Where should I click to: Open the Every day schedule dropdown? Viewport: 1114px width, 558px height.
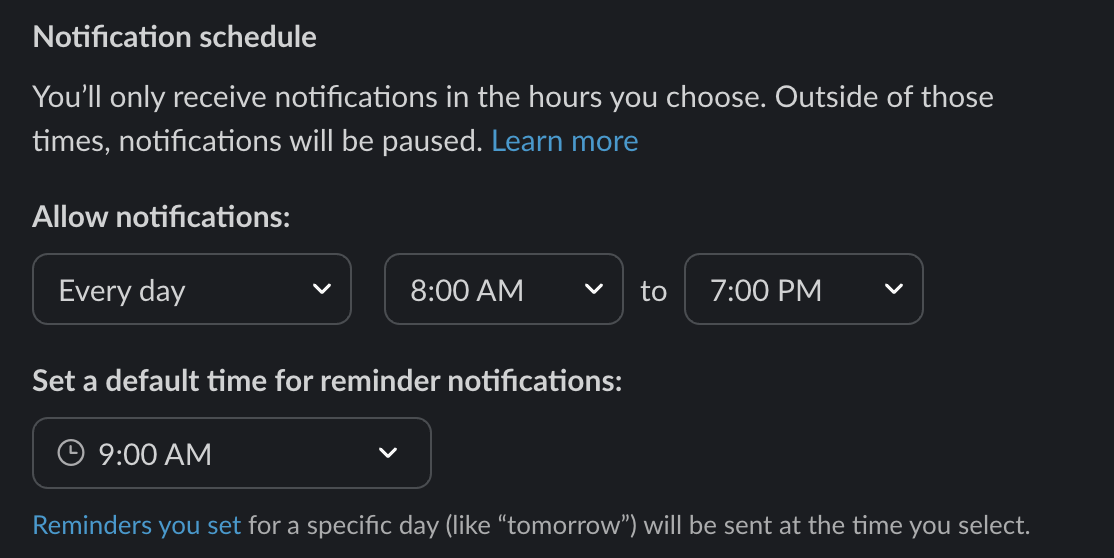click(192, 289)
